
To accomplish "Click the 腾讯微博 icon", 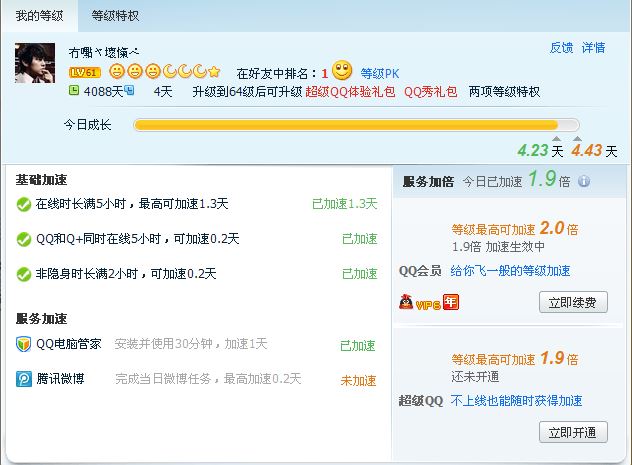I will 24,379.
